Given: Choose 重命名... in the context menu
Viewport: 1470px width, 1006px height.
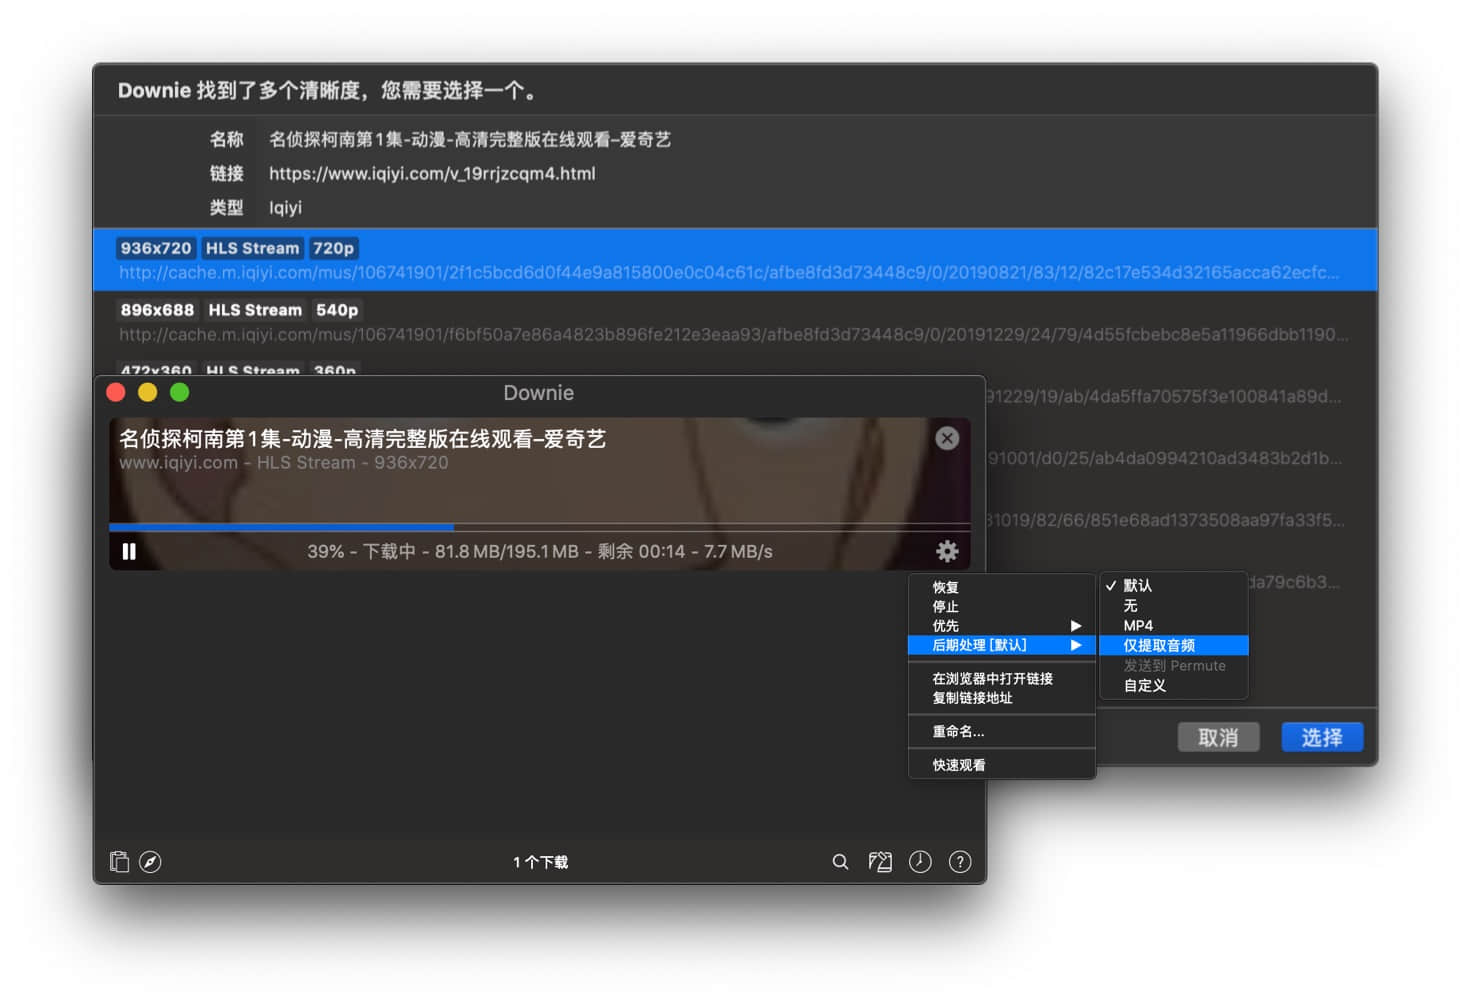Looking at the screenshot, I should [1001, 732].
